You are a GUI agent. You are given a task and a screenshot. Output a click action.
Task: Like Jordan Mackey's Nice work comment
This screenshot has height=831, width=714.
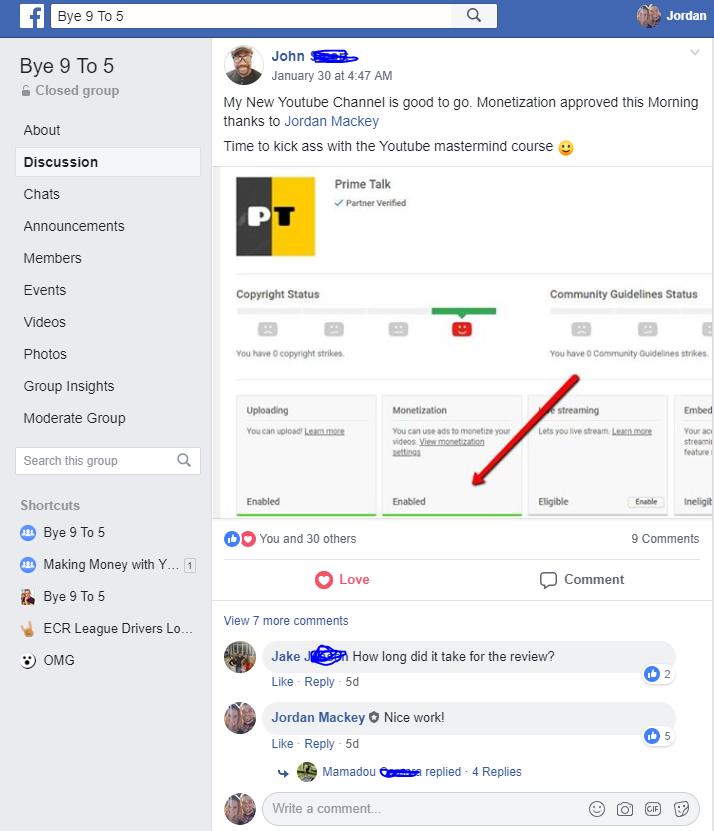click(x=282, y=744)
